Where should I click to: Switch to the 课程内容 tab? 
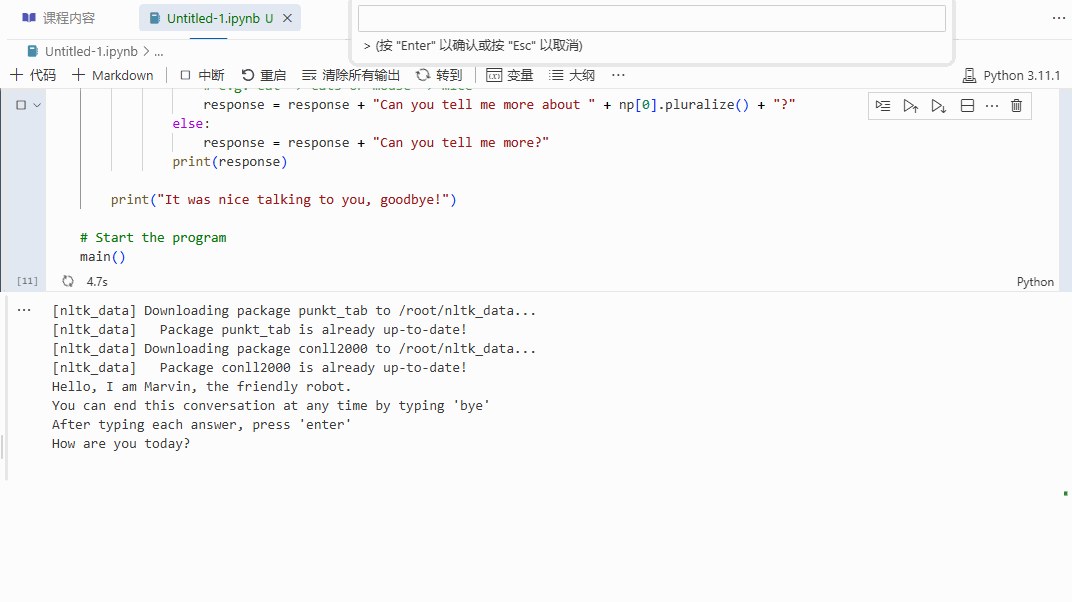[59, 18]
